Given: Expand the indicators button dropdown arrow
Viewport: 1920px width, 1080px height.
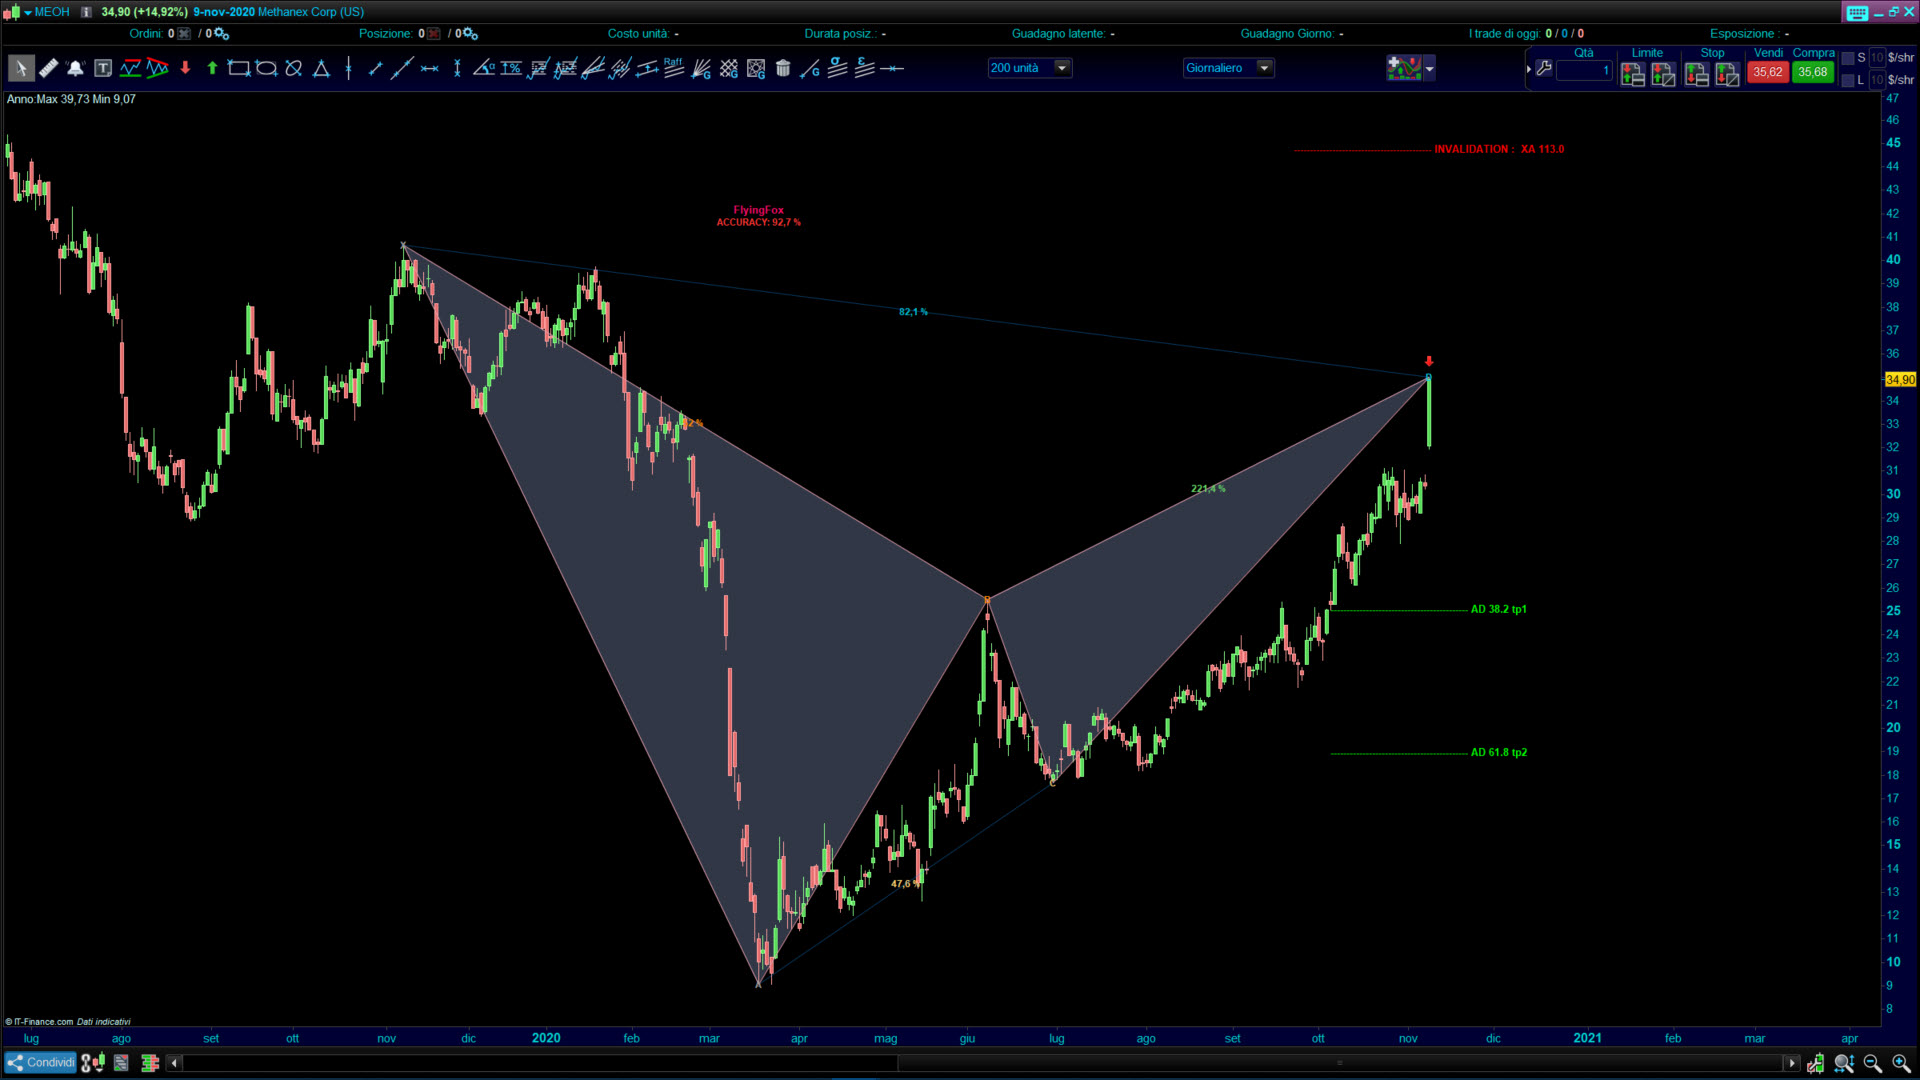Looking at the screenshot, I should (1430, 69).
